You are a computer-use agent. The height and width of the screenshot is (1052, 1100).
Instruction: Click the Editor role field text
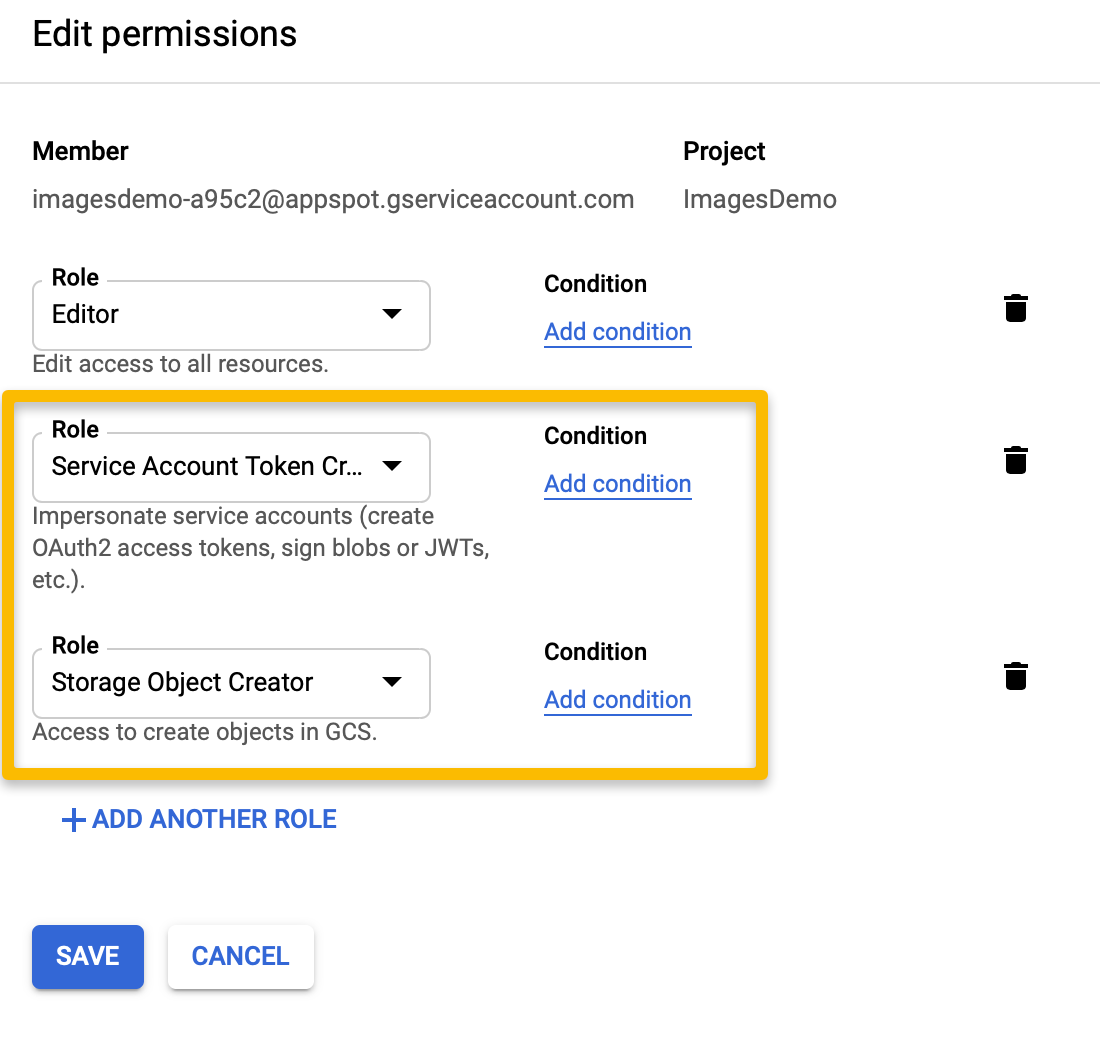click(x=86, y=314)
